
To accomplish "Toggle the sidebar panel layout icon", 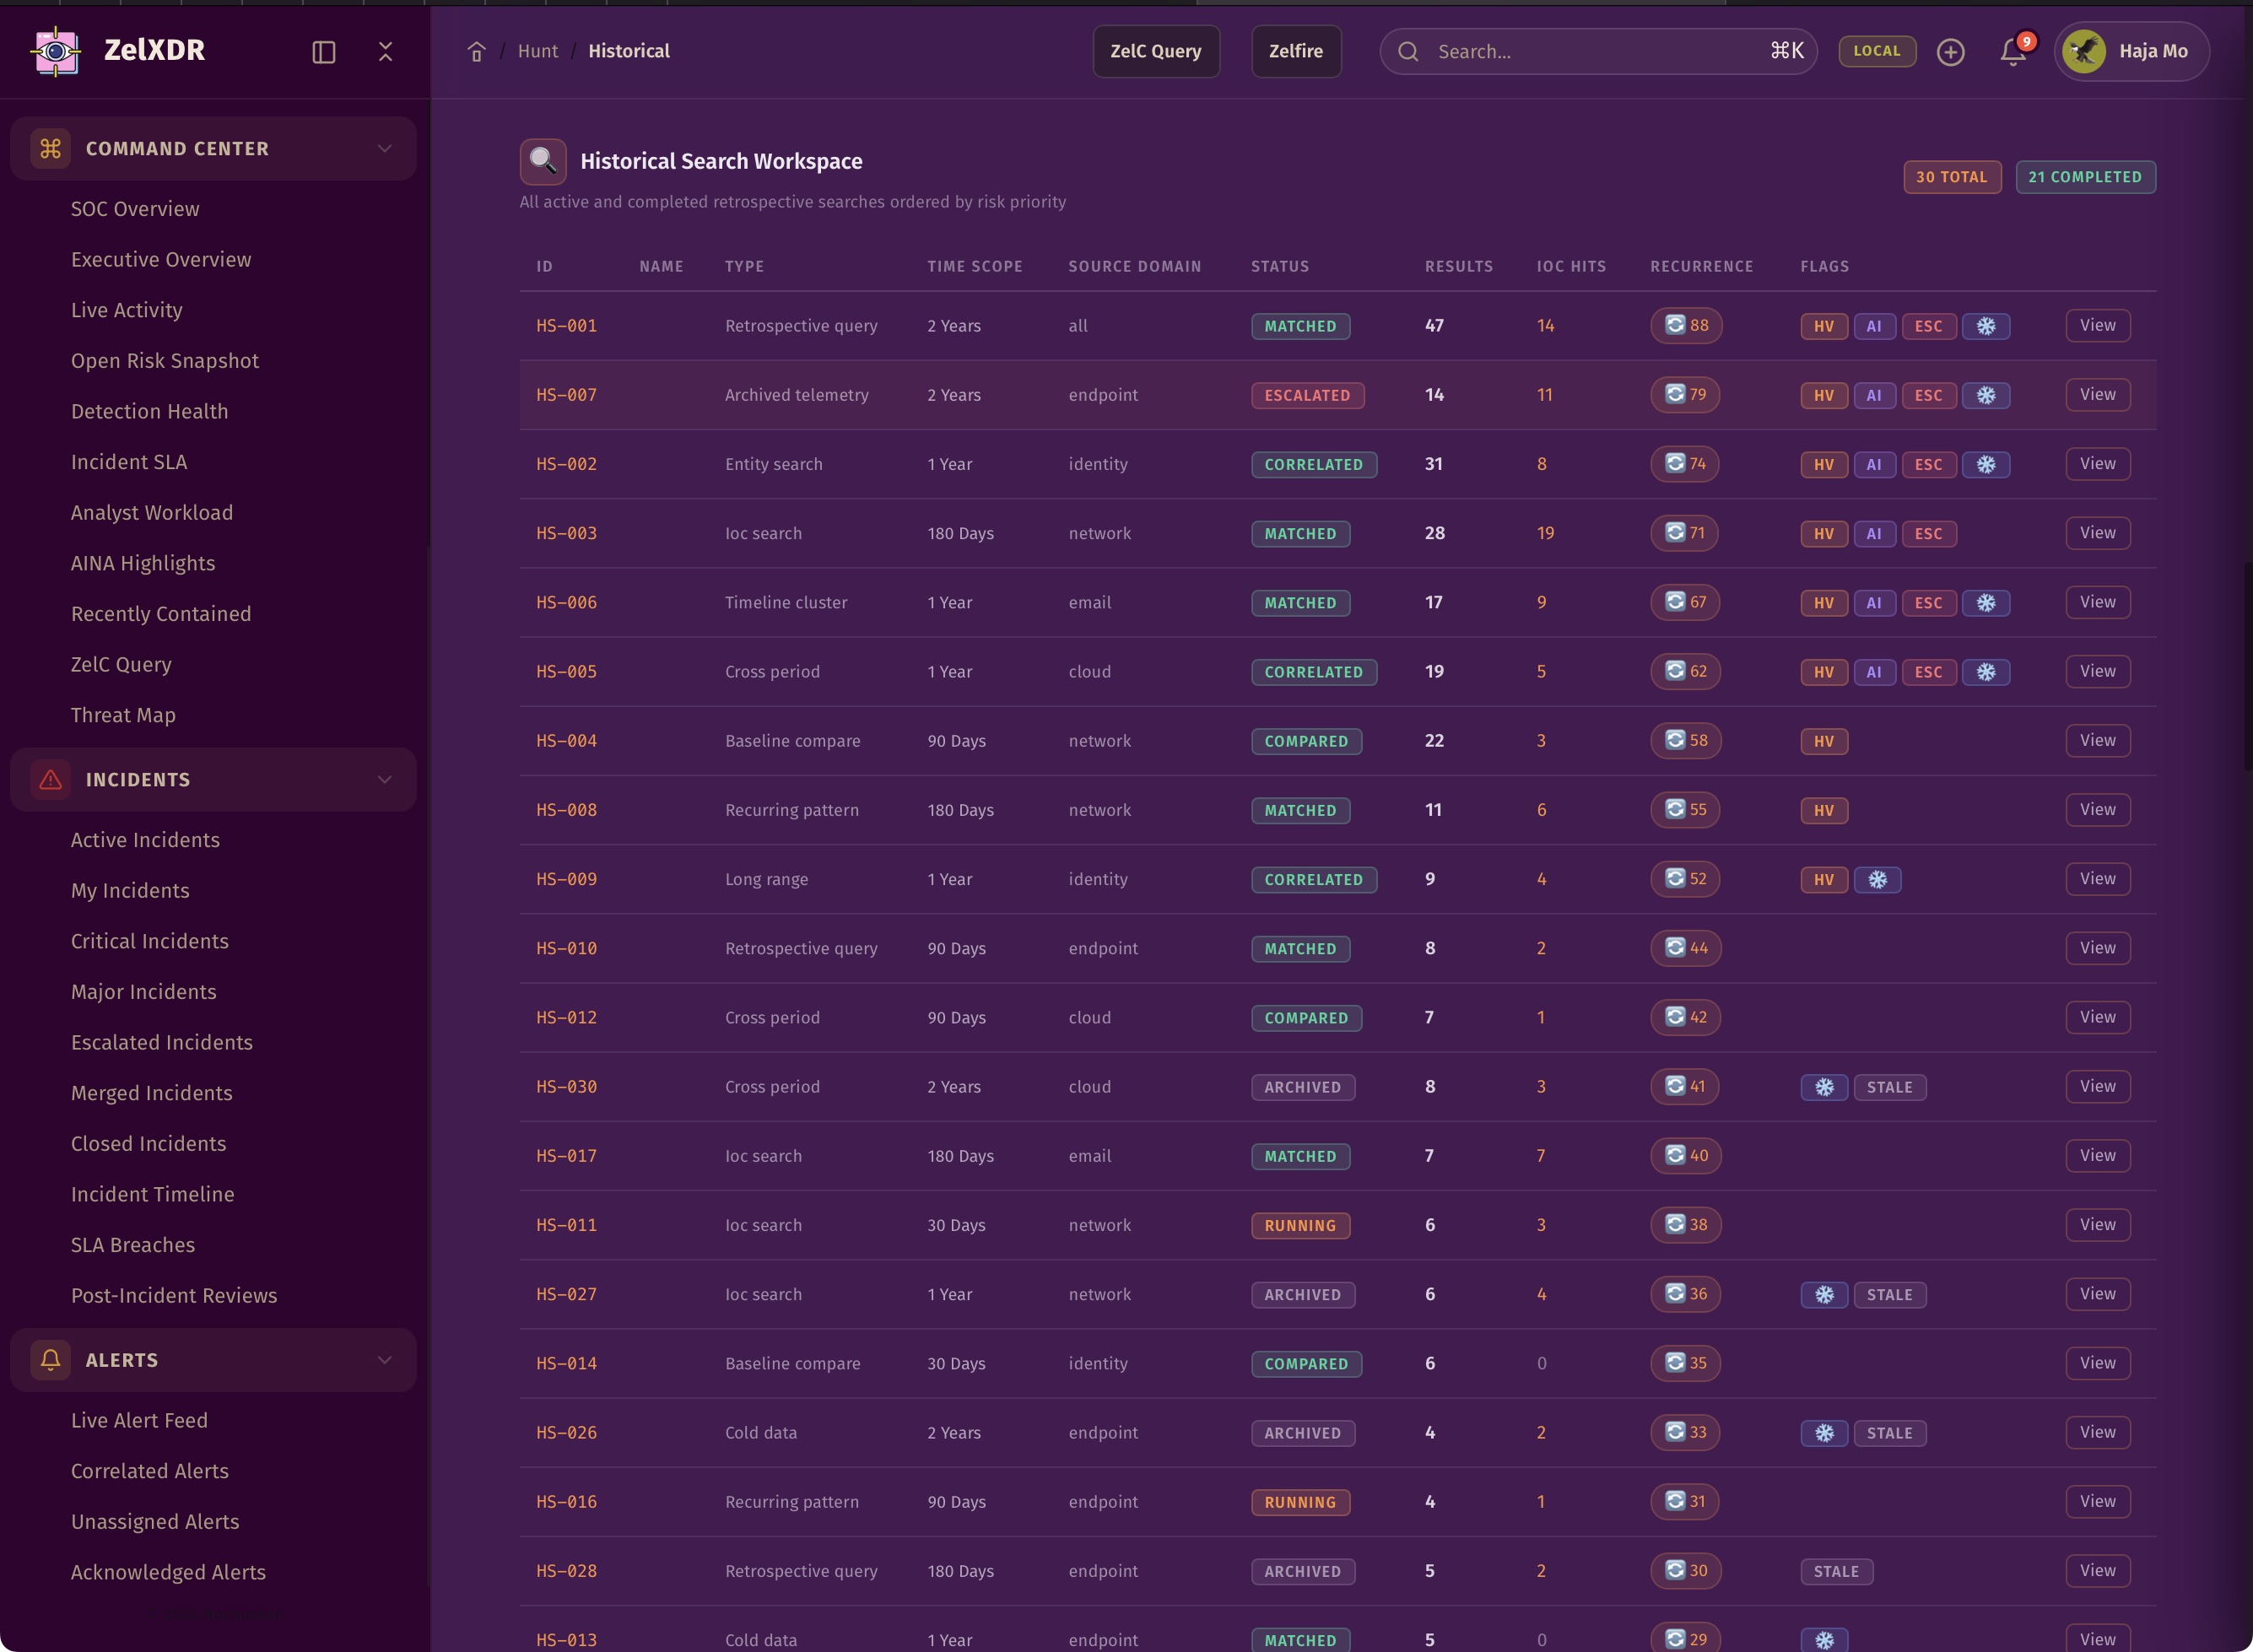I will [x=323, y=52].
